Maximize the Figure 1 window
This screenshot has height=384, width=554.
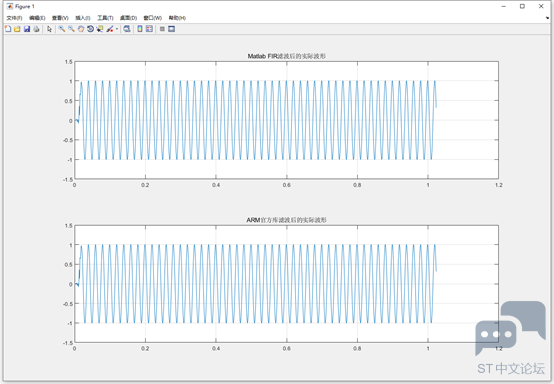[x=522, y=6]
